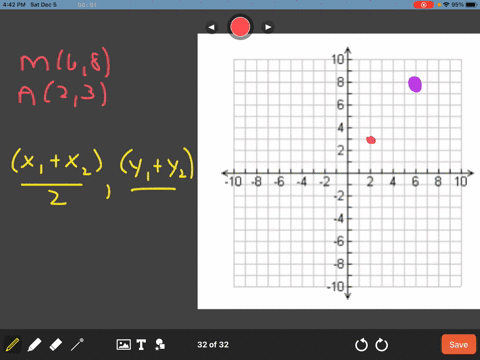
Task: Select the laser pointer tool
Action: coord(77,345)
